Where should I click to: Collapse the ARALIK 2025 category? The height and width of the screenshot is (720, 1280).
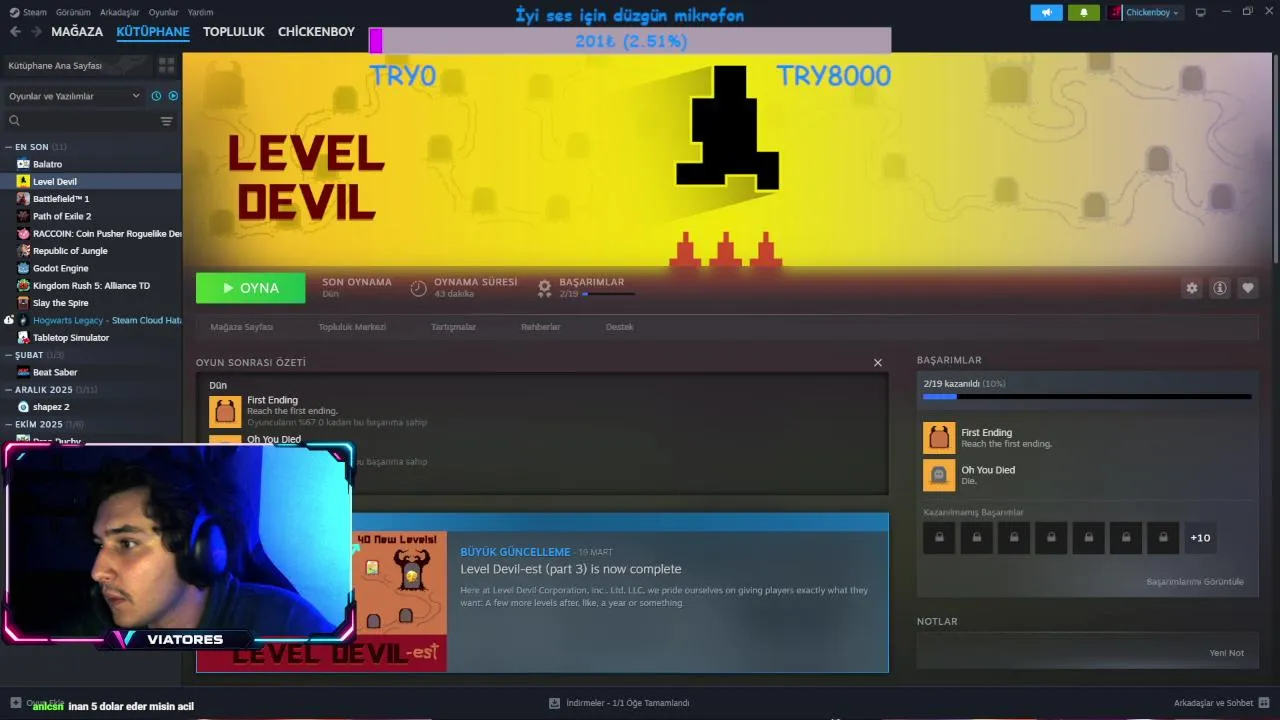9,389
